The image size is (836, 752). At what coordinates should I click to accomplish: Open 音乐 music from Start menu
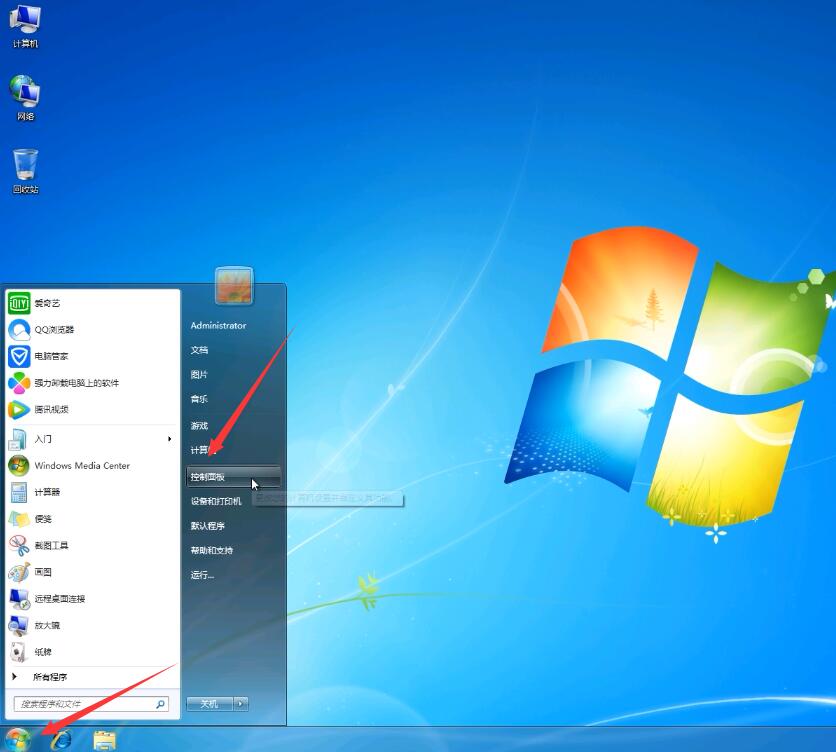[x=233, y=399]
